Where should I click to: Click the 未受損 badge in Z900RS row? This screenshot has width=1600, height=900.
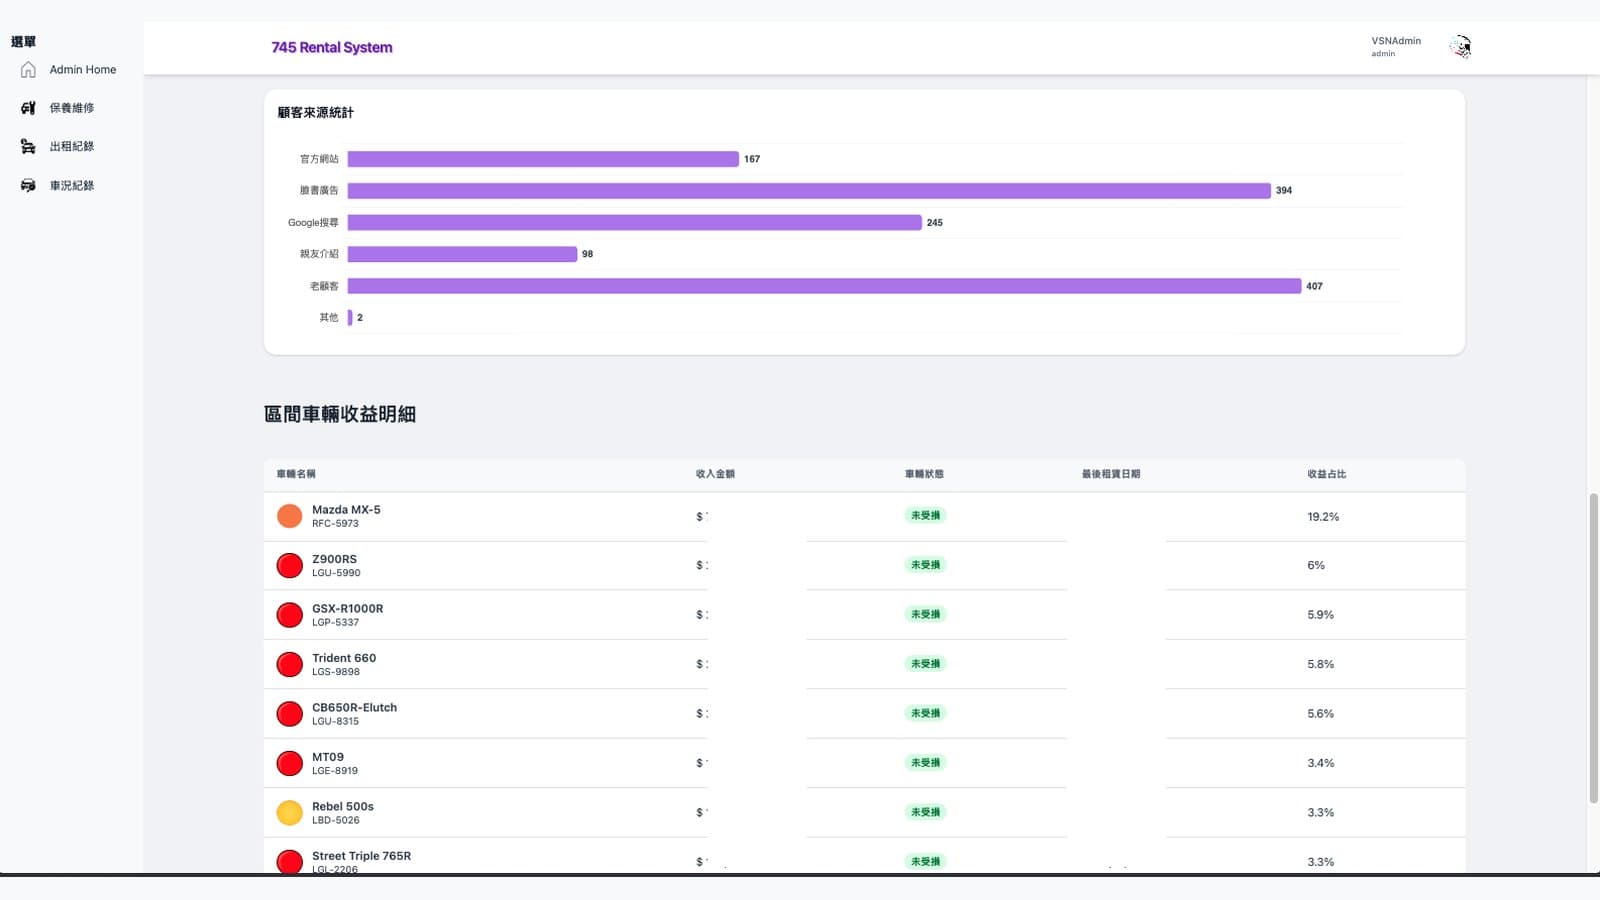pyautogui.click(x=925, y=565)
